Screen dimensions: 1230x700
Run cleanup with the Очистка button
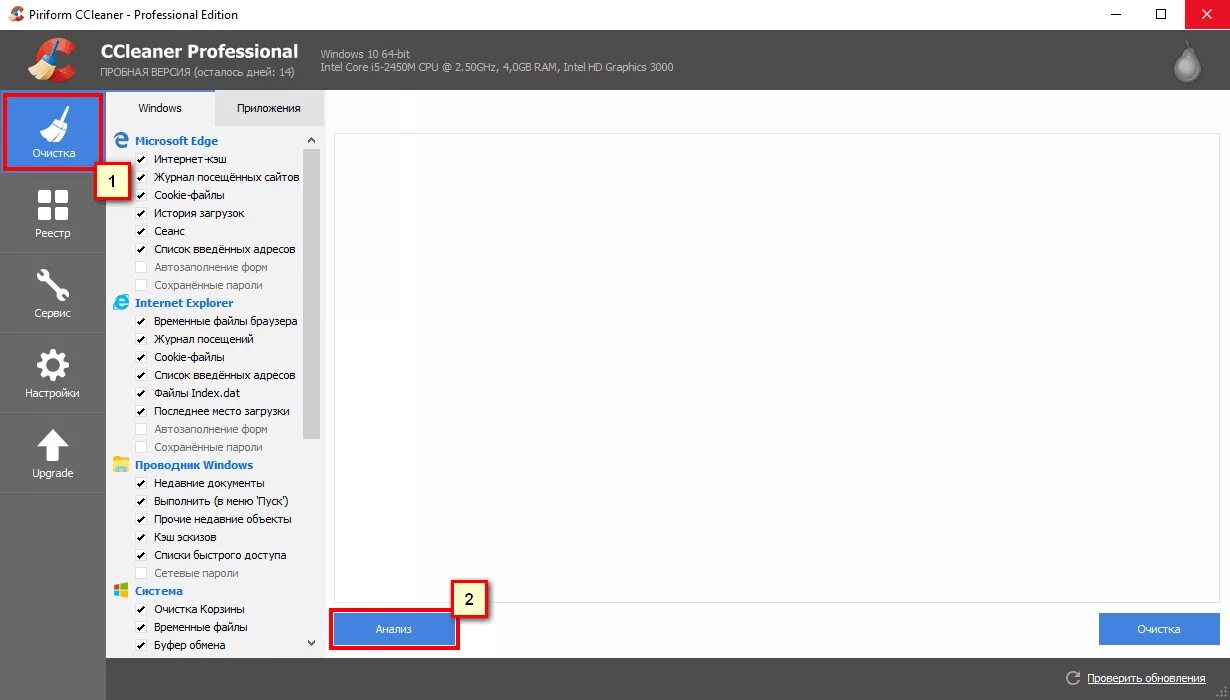coord(1159,629)
